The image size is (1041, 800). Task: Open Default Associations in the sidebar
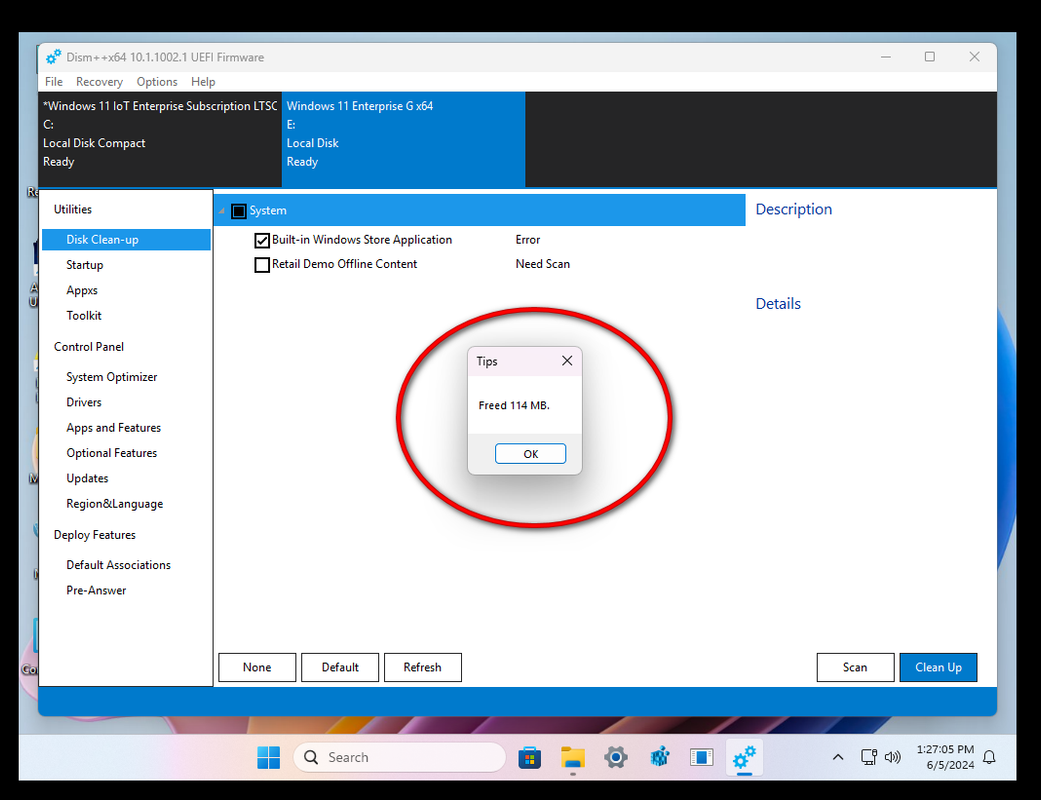118,565
